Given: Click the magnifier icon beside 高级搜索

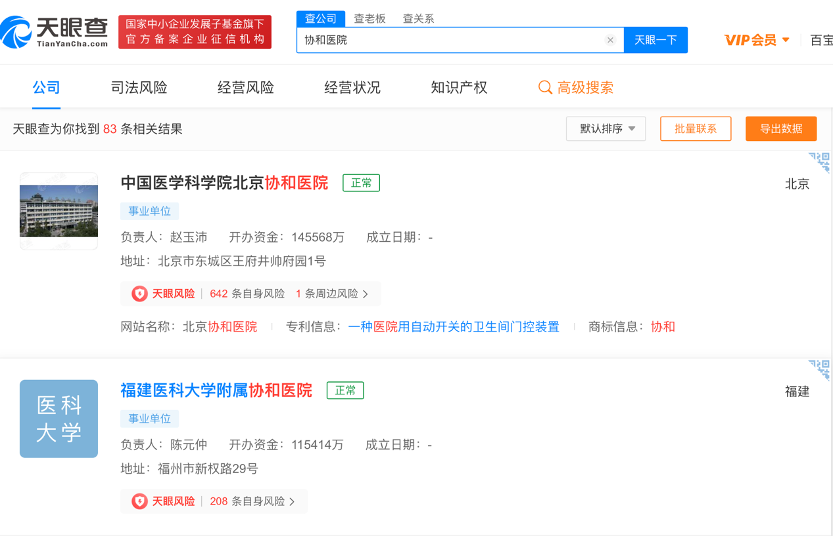Looking at the screenshot, I should pyautogui.click(x=545, y=87).
